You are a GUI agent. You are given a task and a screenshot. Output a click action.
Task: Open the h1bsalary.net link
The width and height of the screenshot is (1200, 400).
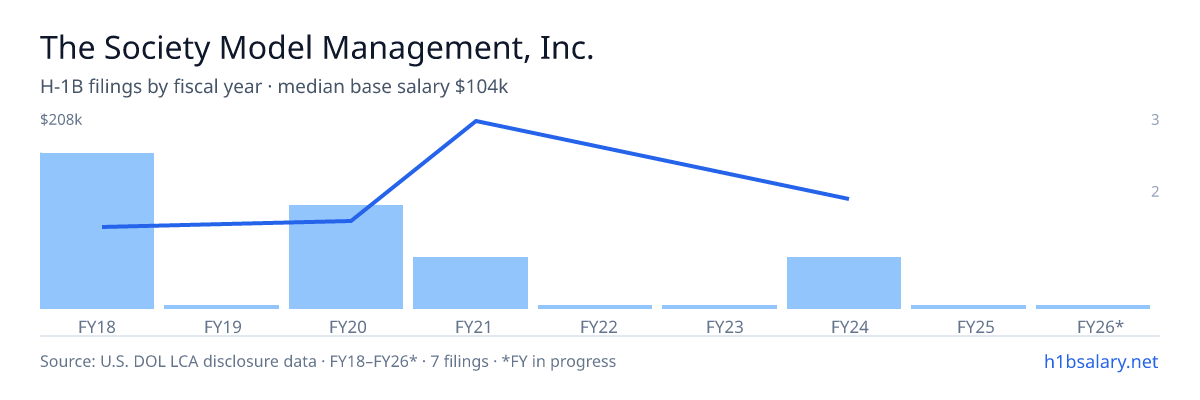(1100, 361)
